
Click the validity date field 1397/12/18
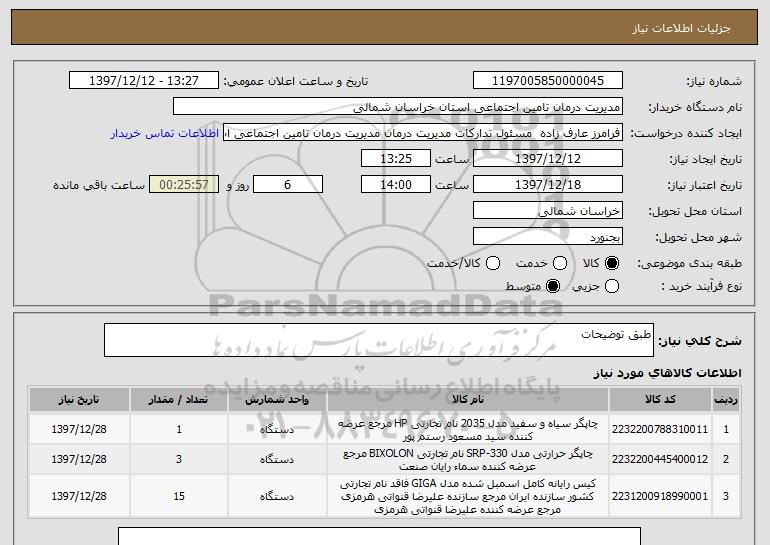pyautogui.click(x=548, y=185)
